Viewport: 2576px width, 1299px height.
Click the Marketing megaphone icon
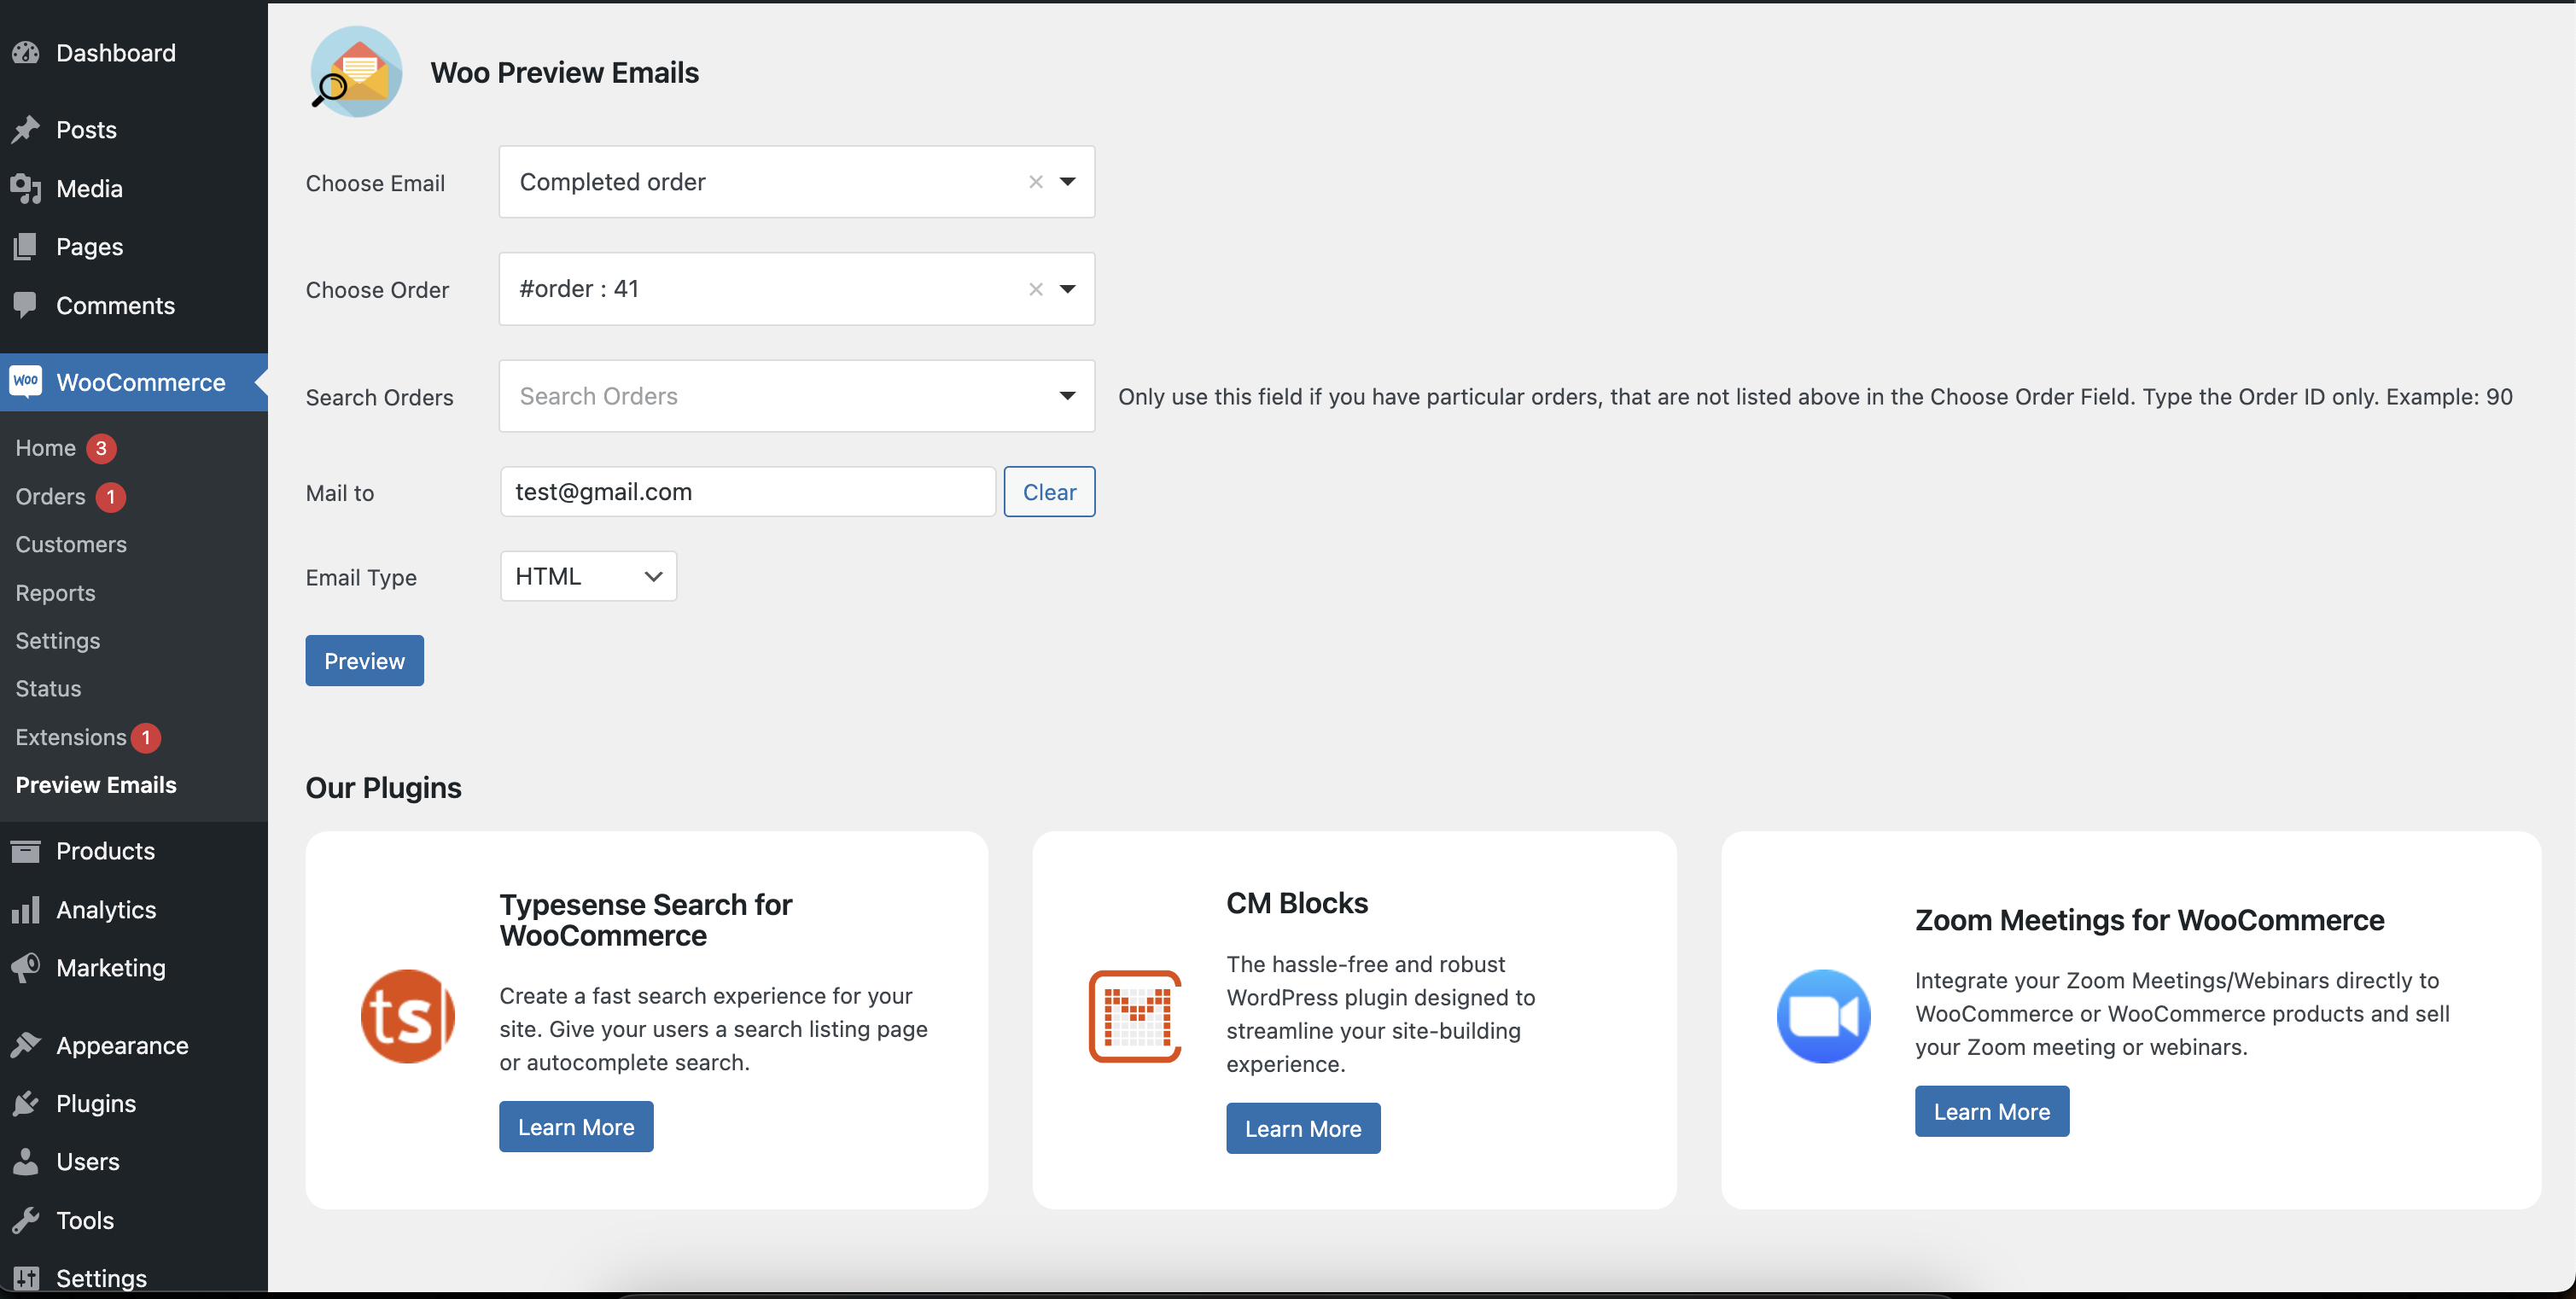tap(26, 967)
